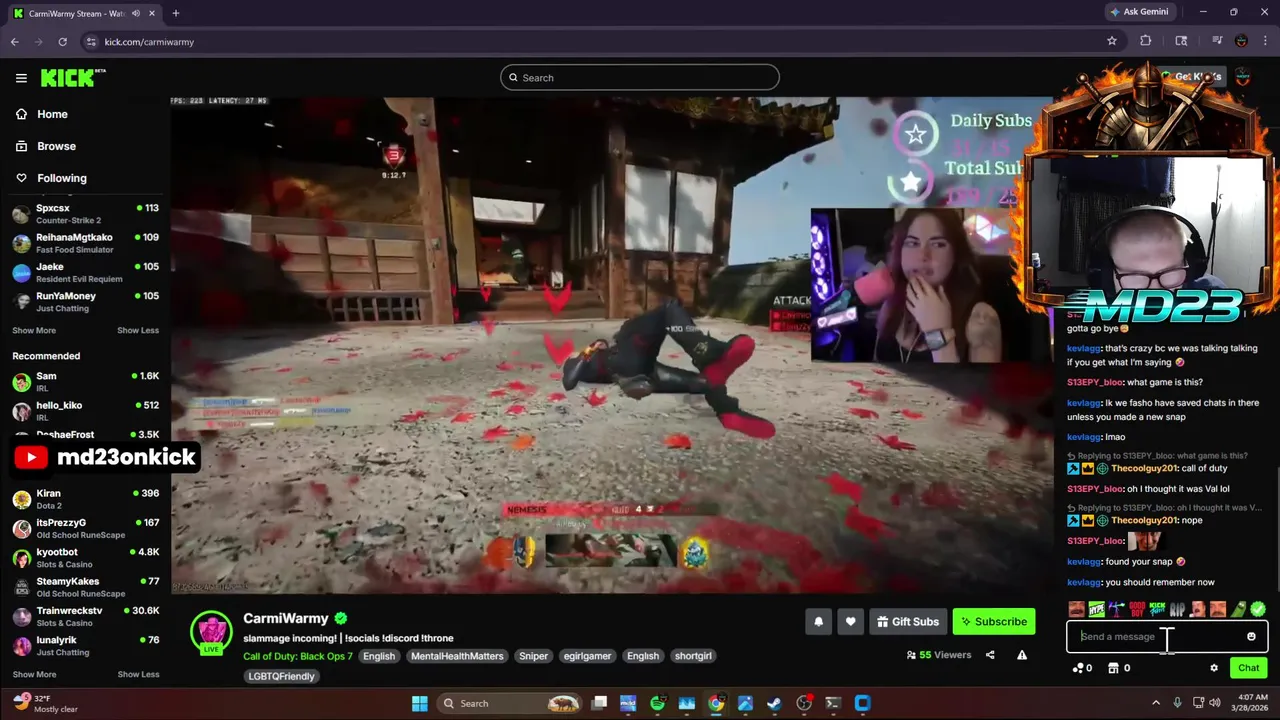Open RunYaMoney channel in sidebar

click(85, 302)
